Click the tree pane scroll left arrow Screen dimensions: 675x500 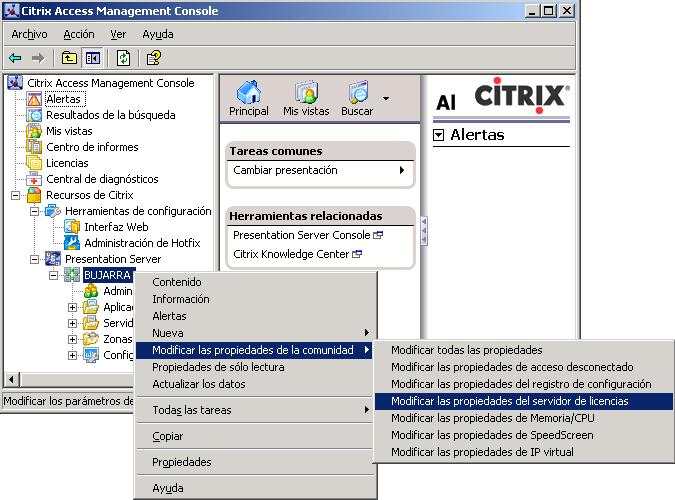(12, 379)
